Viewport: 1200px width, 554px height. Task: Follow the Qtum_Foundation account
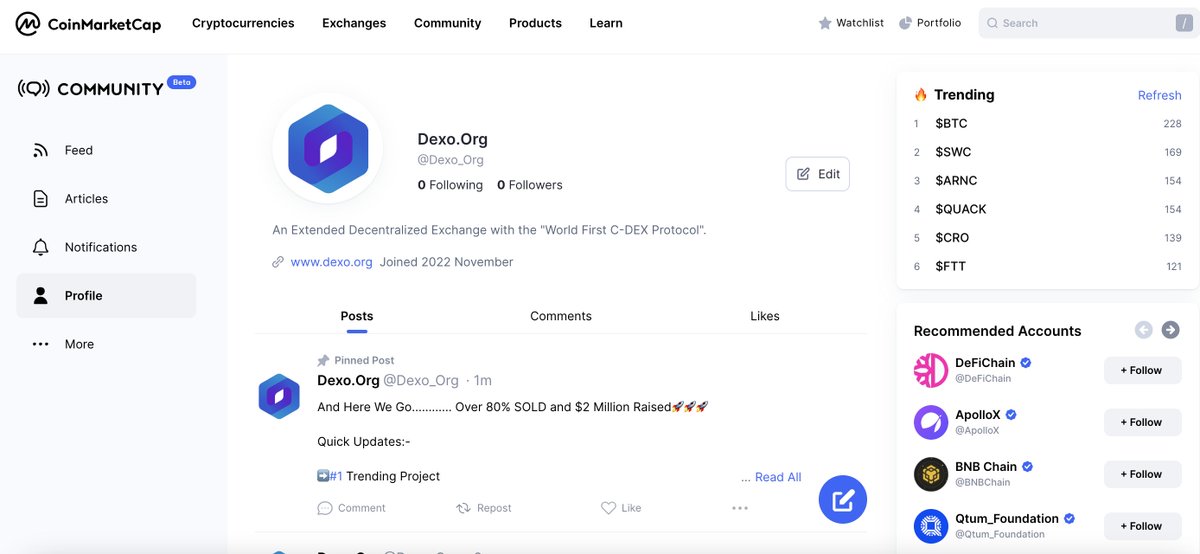1141,526
